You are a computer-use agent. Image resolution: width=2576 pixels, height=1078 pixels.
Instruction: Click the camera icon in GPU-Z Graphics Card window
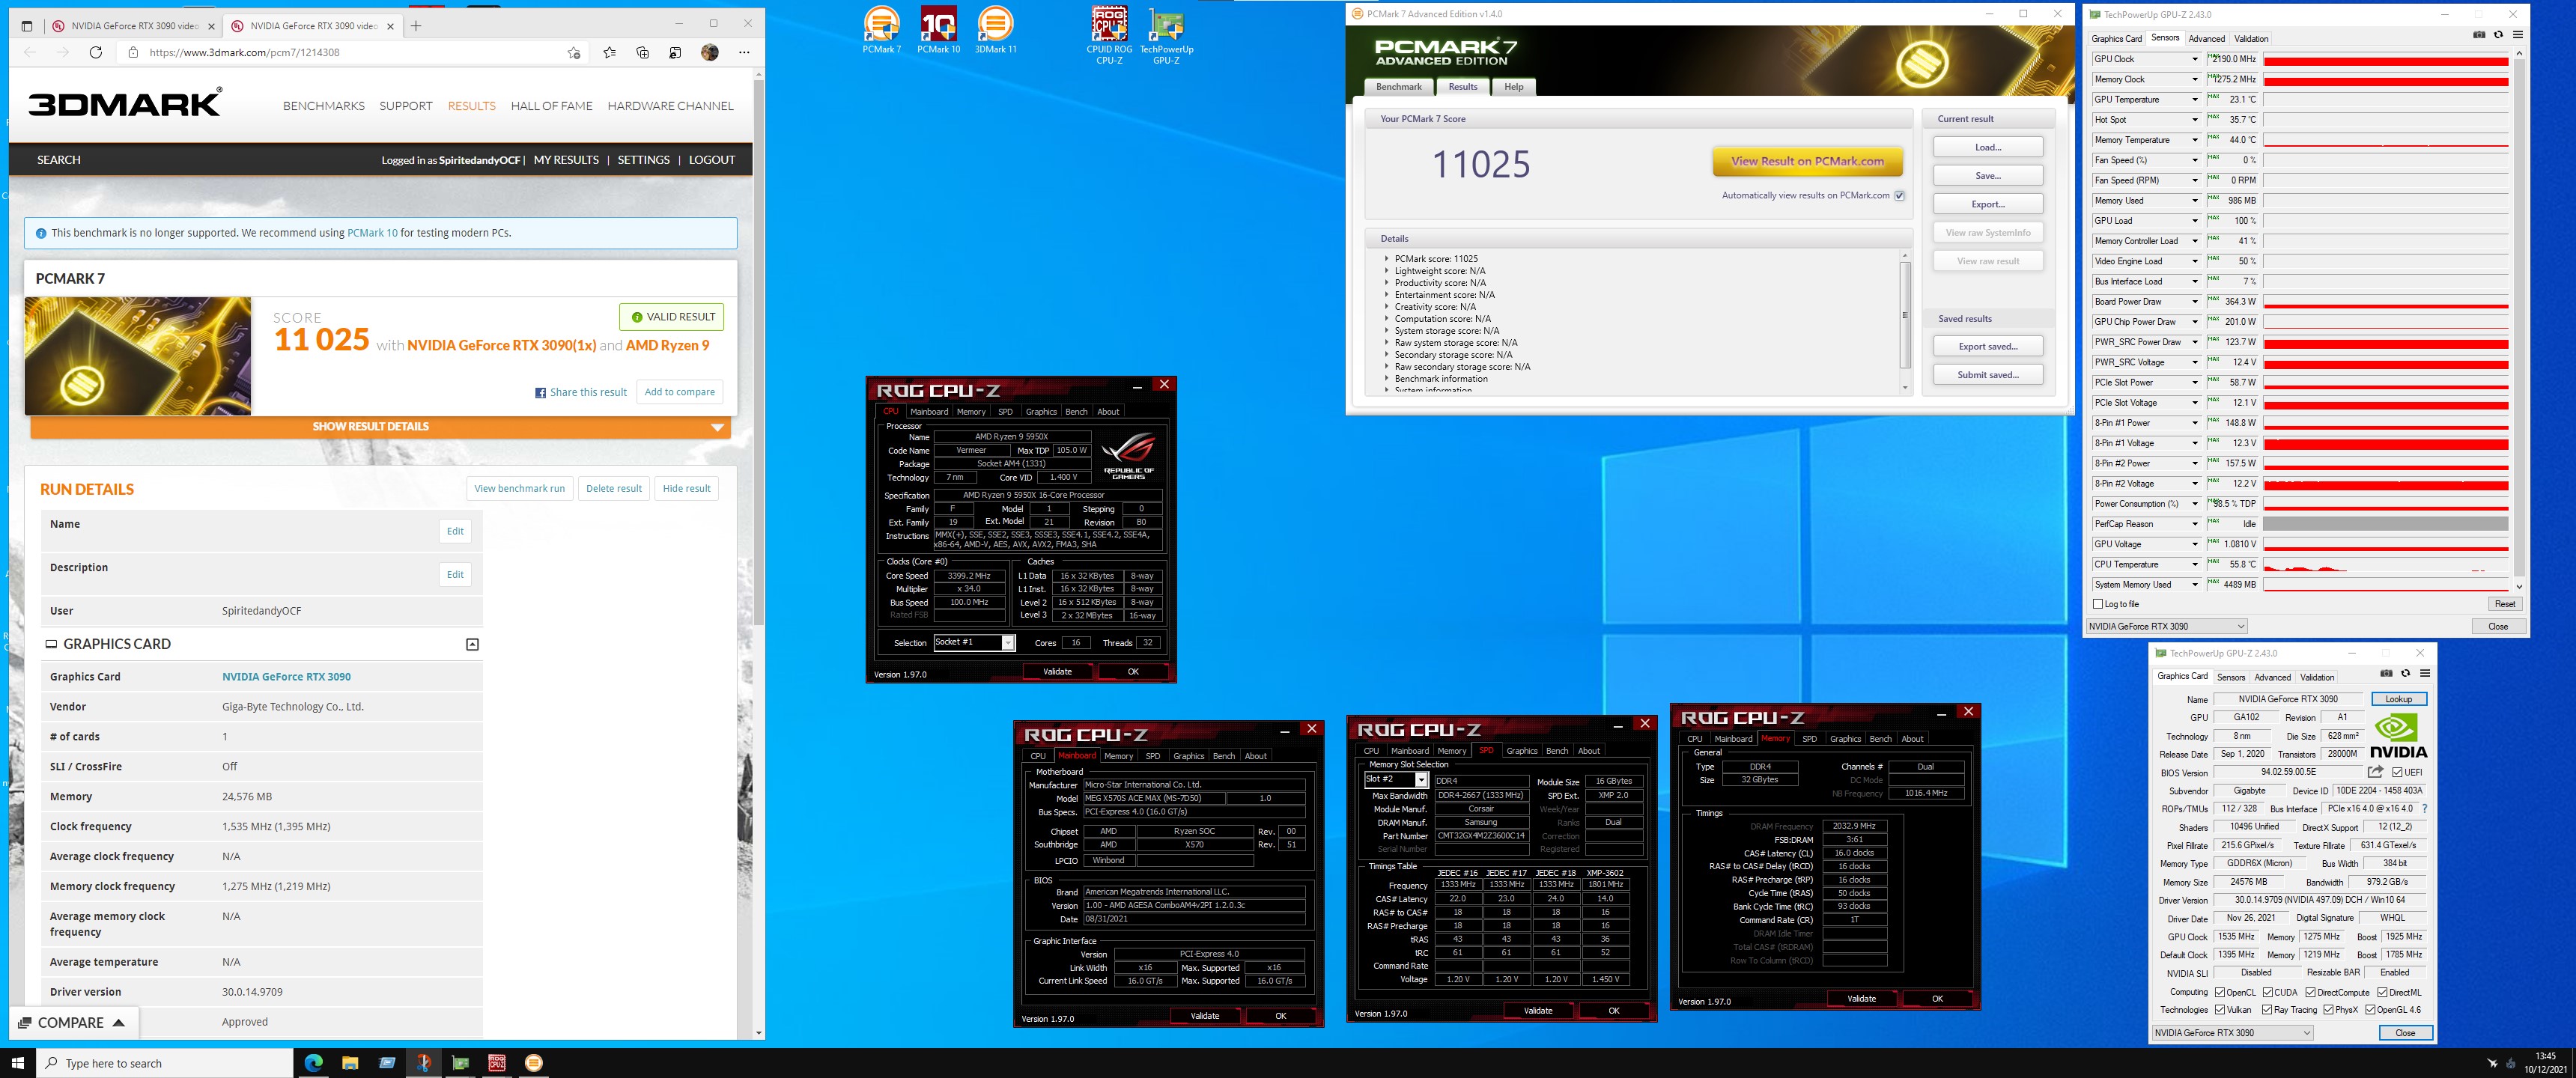pos(2386,673)
